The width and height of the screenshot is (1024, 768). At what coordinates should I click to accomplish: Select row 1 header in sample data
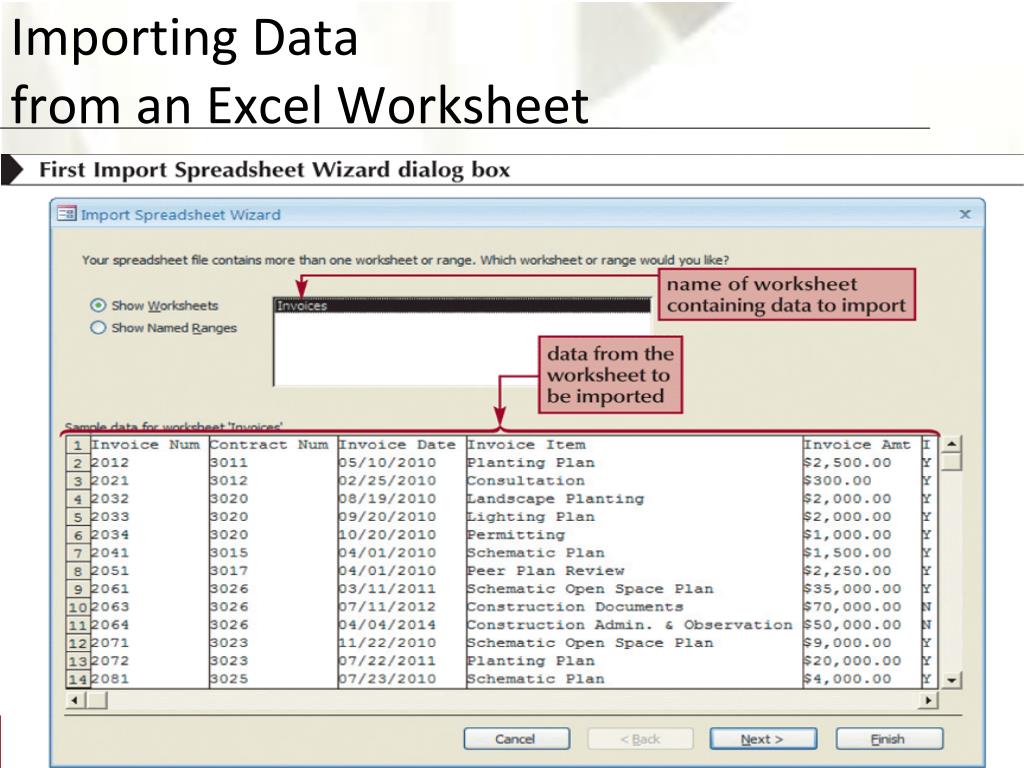pyautogui.click(x=77, y=445)
